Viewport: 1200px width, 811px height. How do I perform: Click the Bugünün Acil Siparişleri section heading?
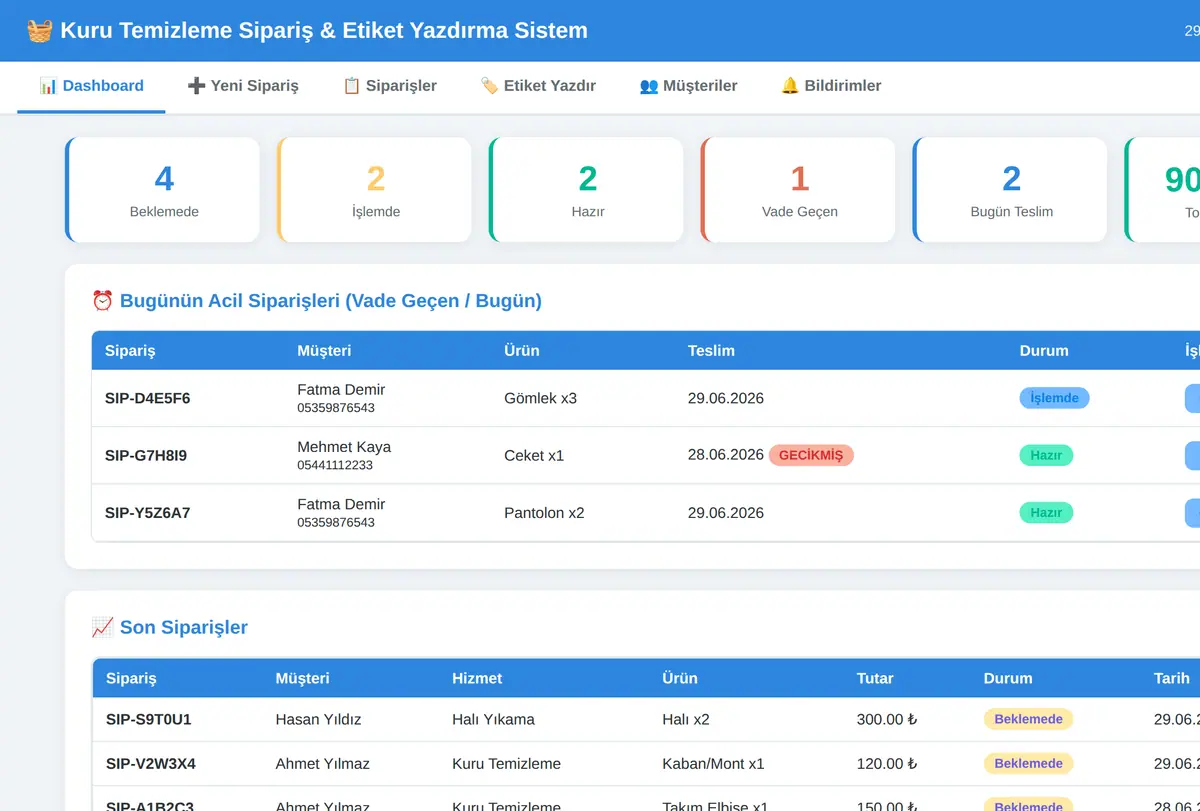pos(331,301)
